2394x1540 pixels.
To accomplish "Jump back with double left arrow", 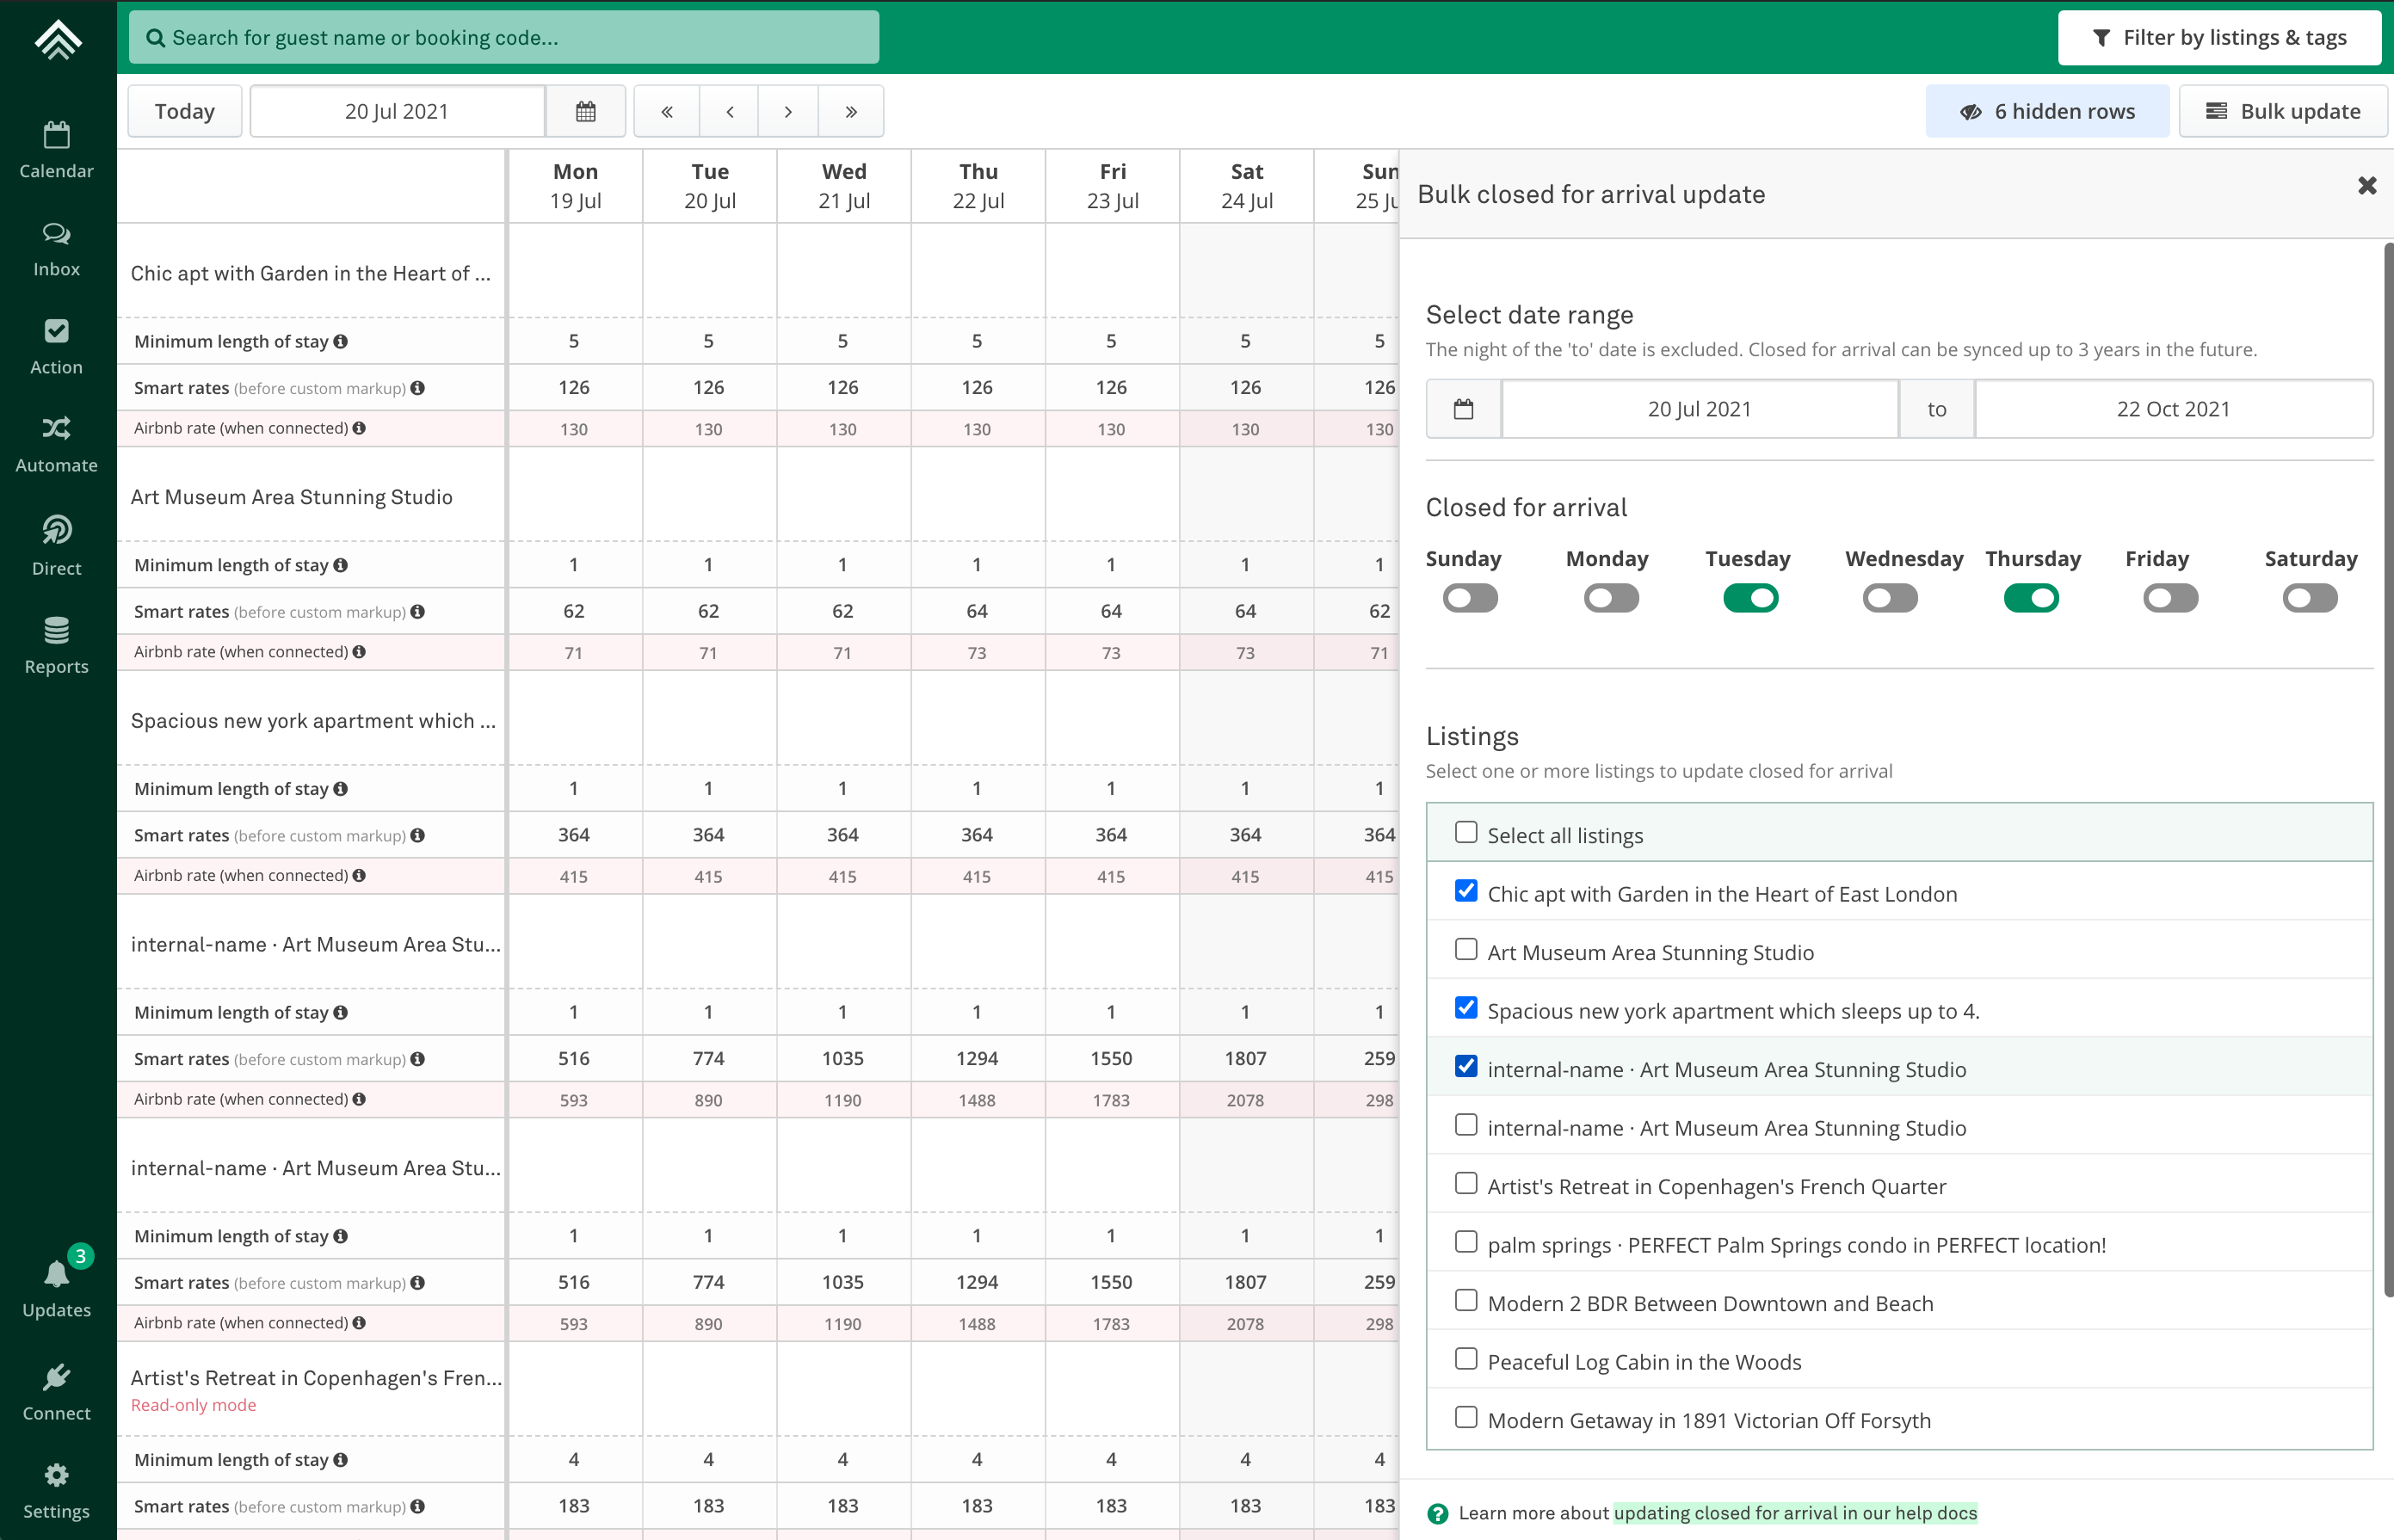I will (x=667, y=111).
